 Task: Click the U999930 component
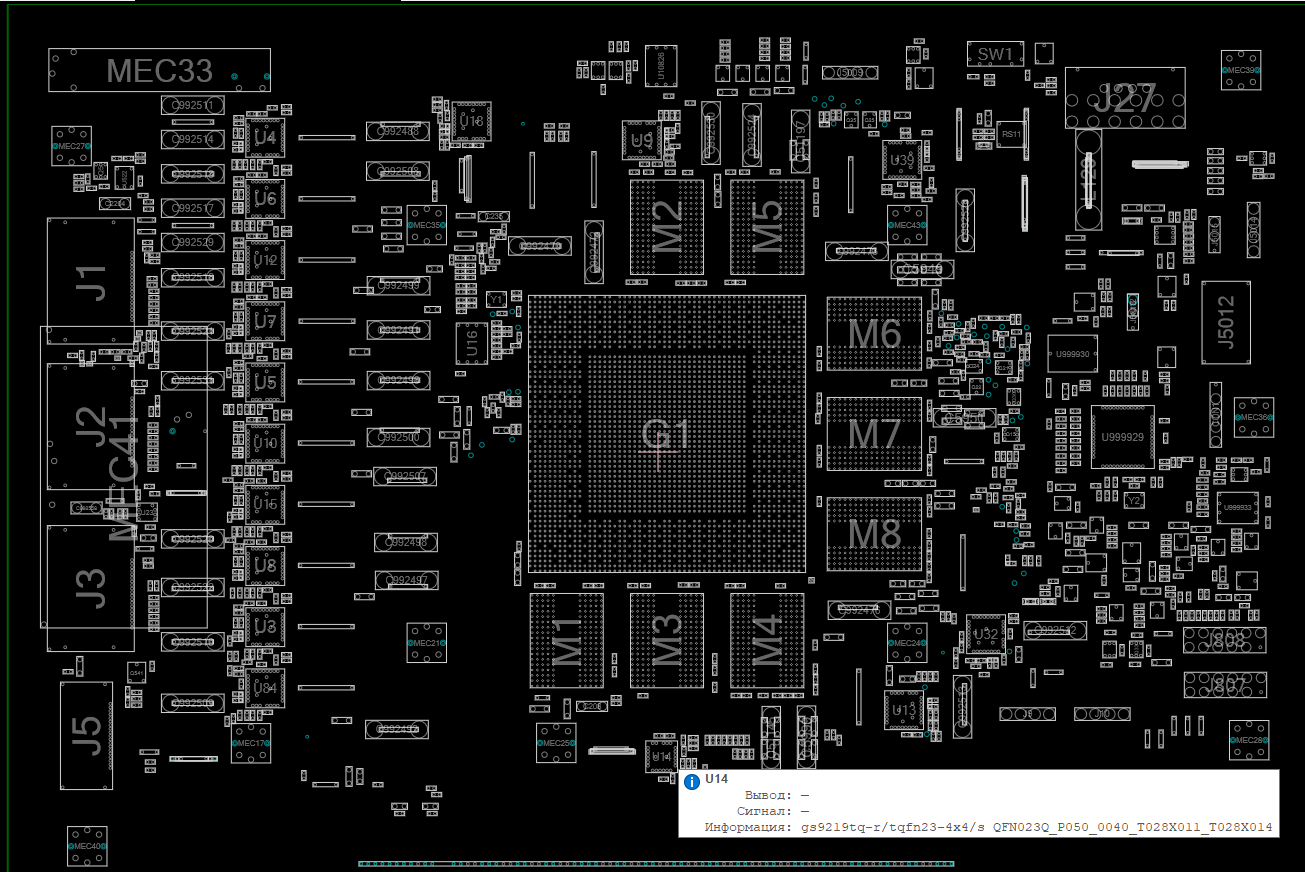point(1071,353)
